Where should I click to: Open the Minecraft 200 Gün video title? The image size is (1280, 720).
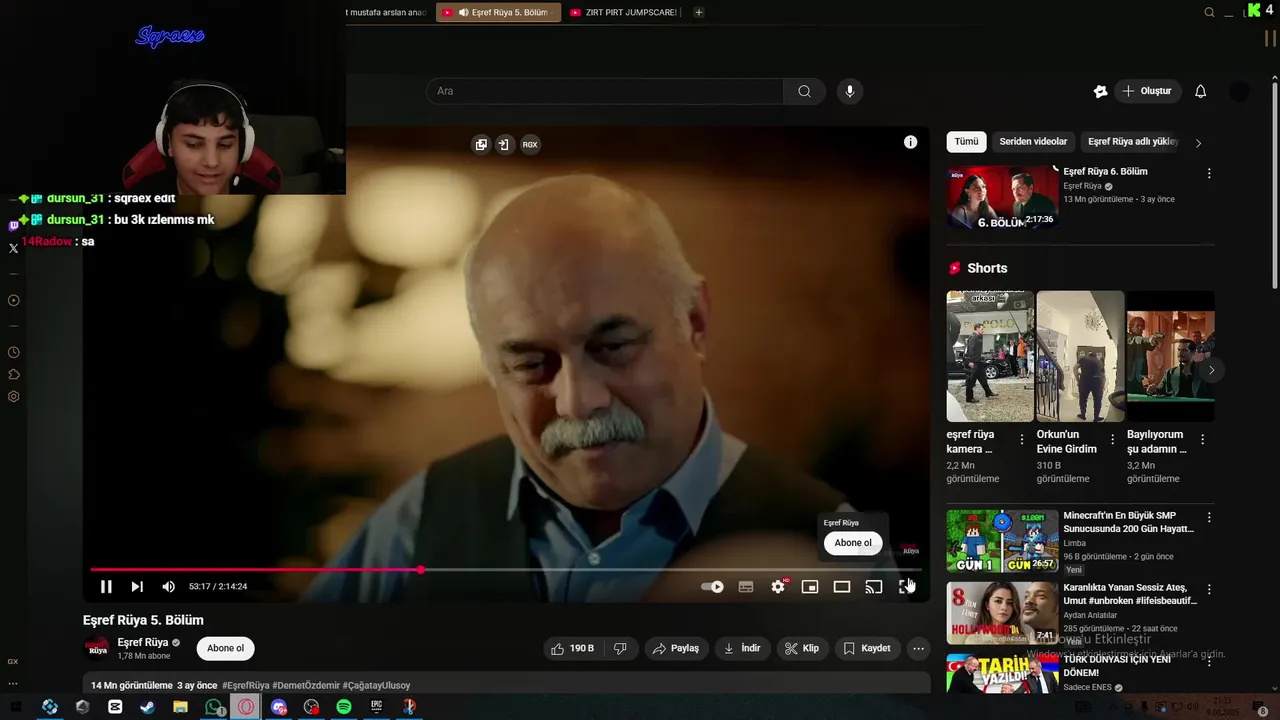tap(1129, 522)
